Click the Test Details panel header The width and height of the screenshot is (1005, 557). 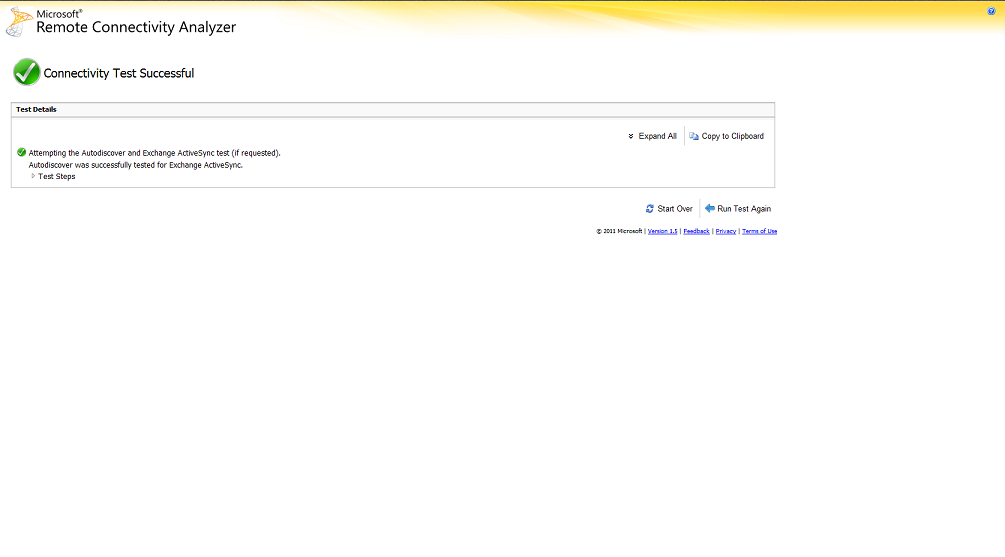tap(393, 110)
